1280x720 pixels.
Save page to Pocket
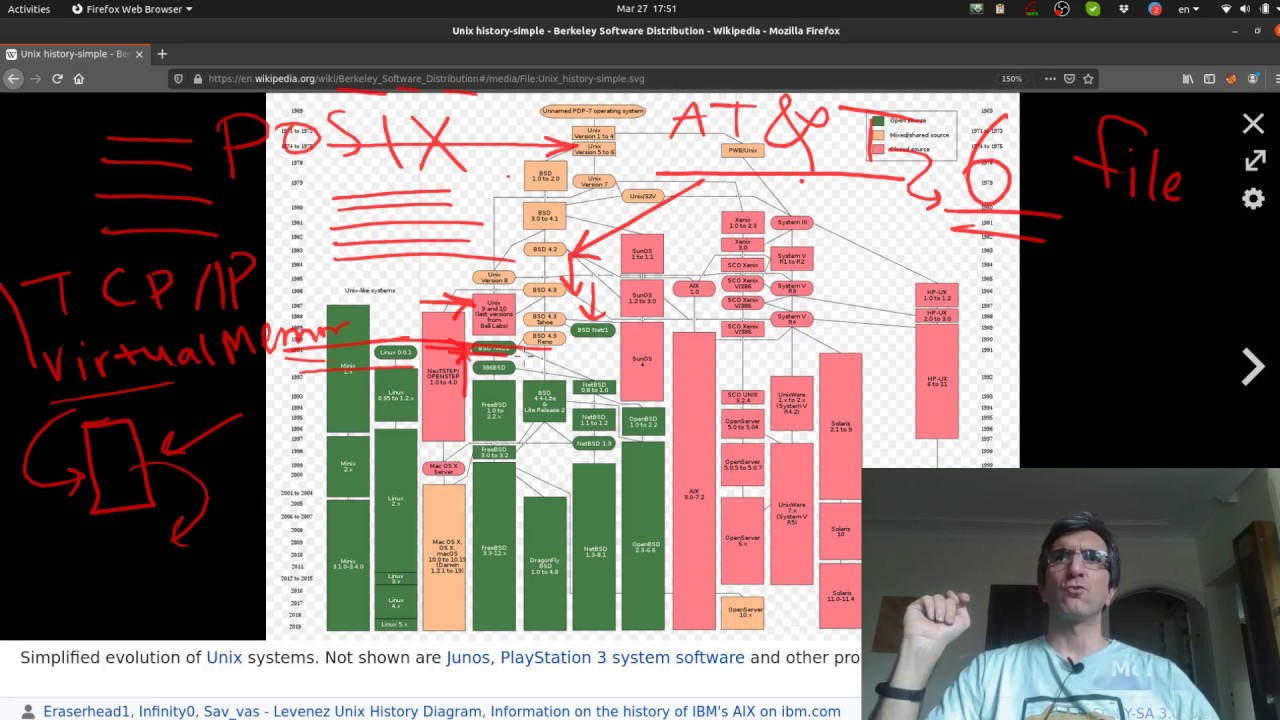click(1069, 79)
